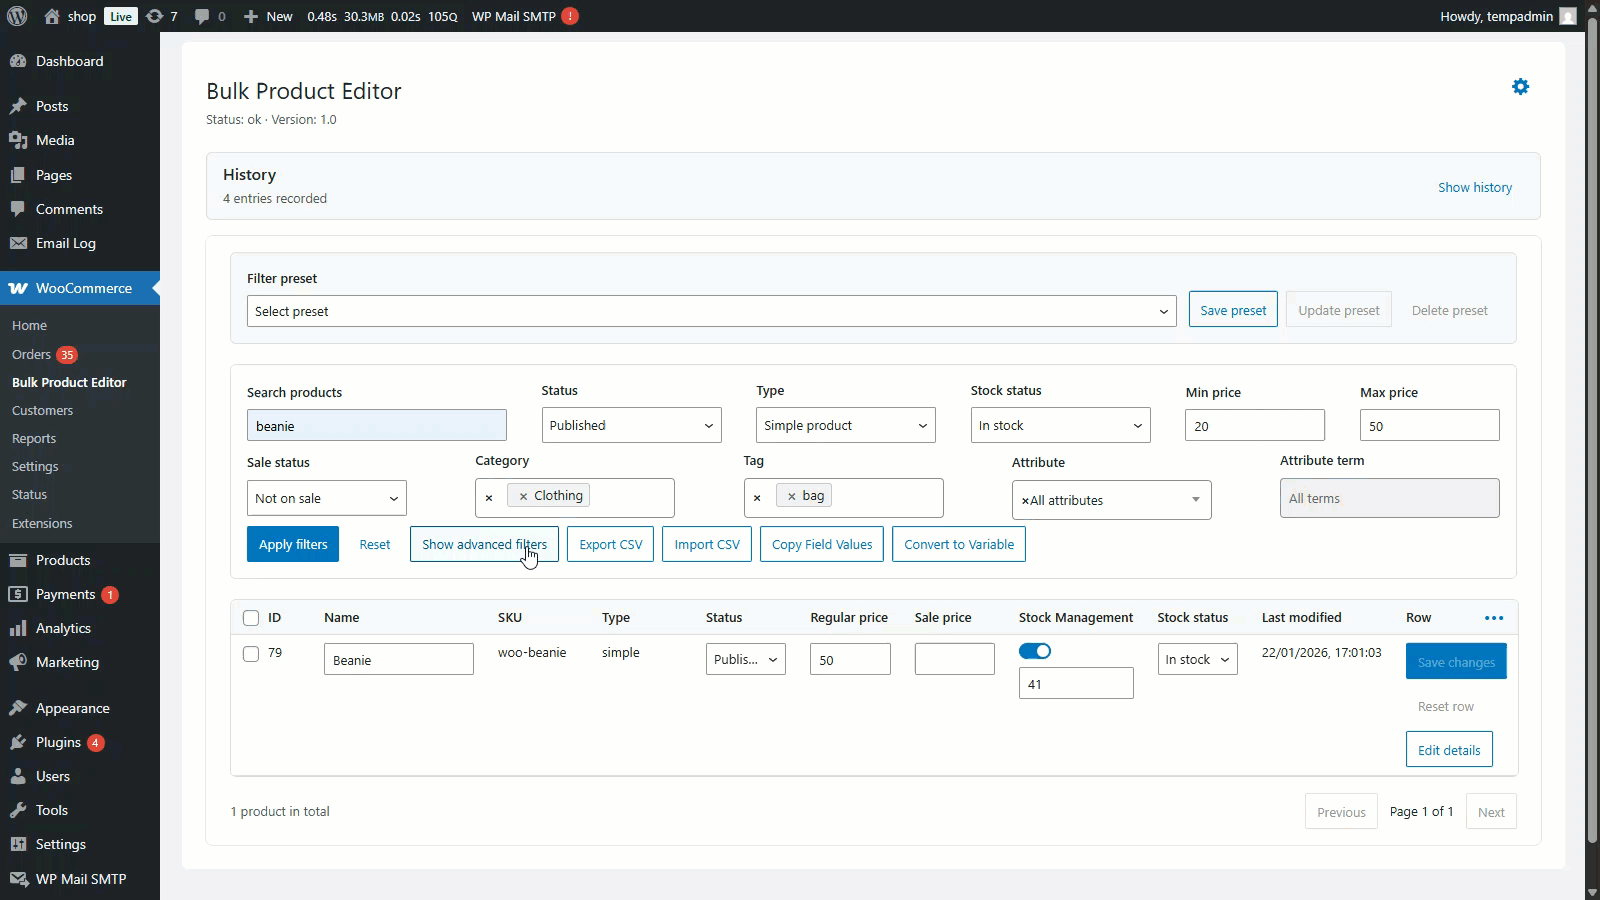Open the comments bubble in admin bar
Viewport: 1600px width, 900px height.
[209, 16]
